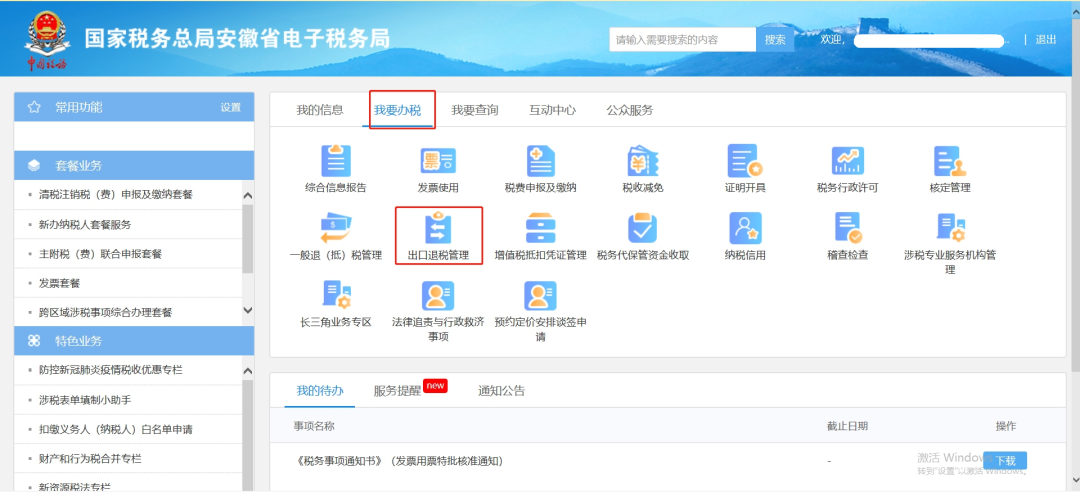This screenshot has height=492, width=1080.
Task: Open 发票使用 icon
Action: [438, 162]
